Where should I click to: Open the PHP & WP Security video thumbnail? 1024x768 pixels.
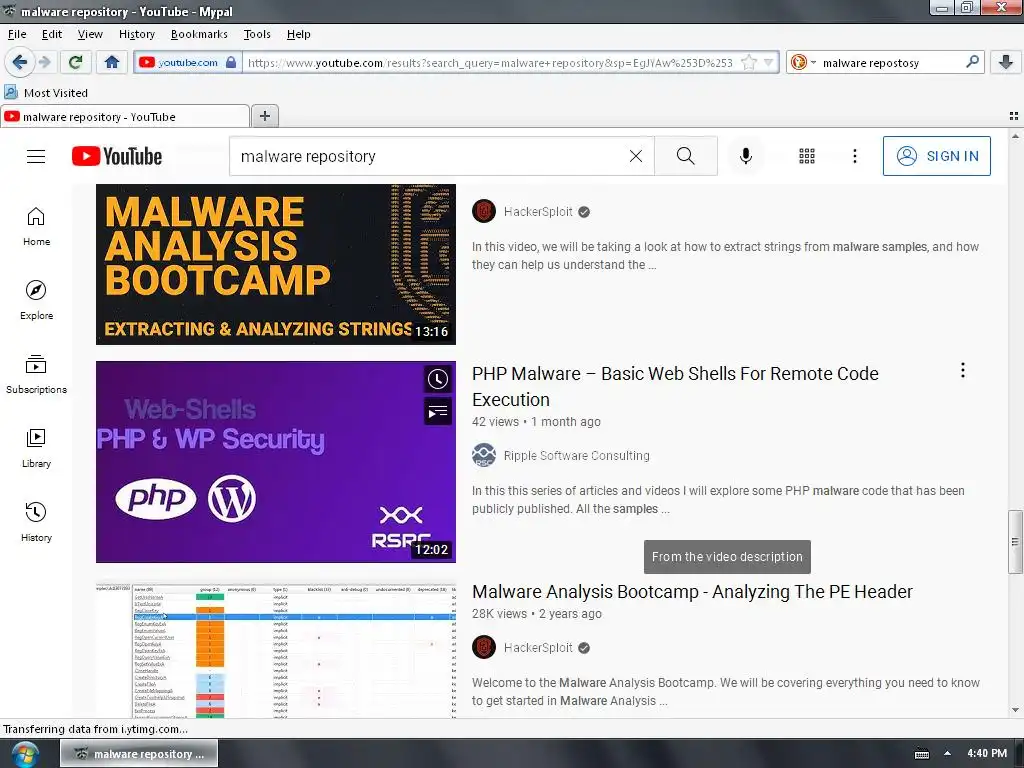click(x=276, y=462)
